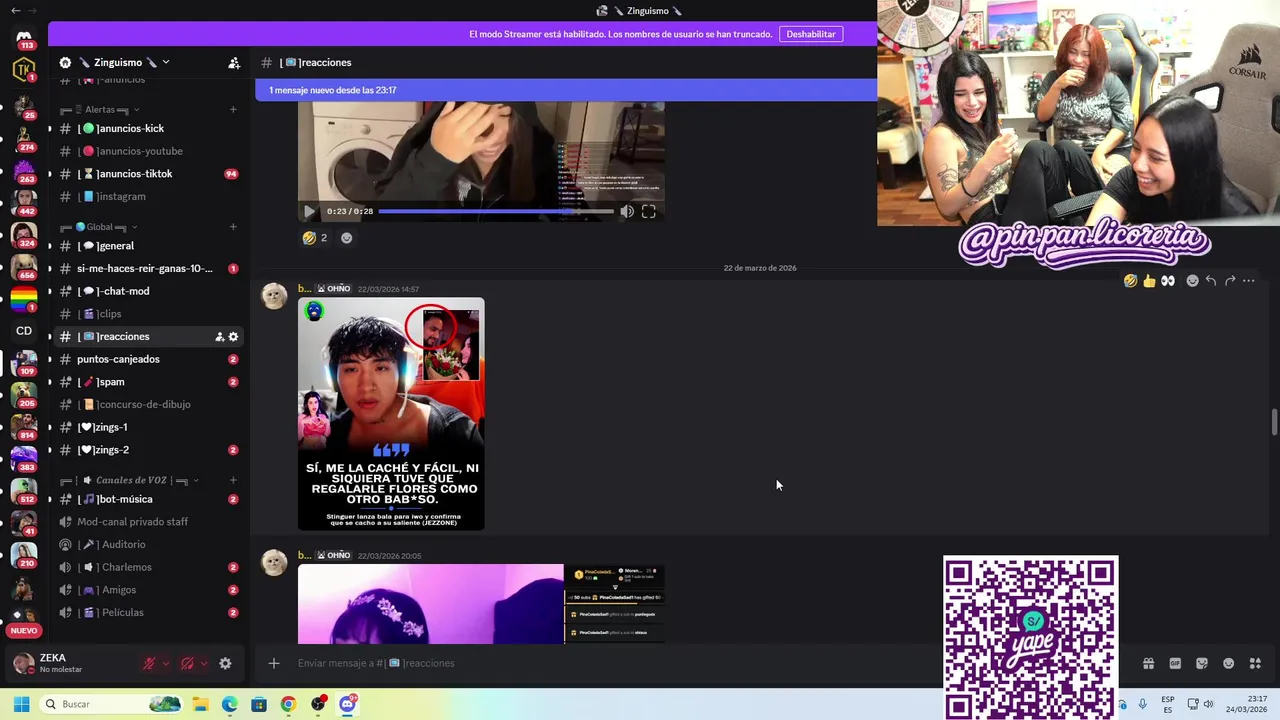React with eyes emoji in hover toolbar
This screenshot has height=720, width=1280.
[1167, 281]
